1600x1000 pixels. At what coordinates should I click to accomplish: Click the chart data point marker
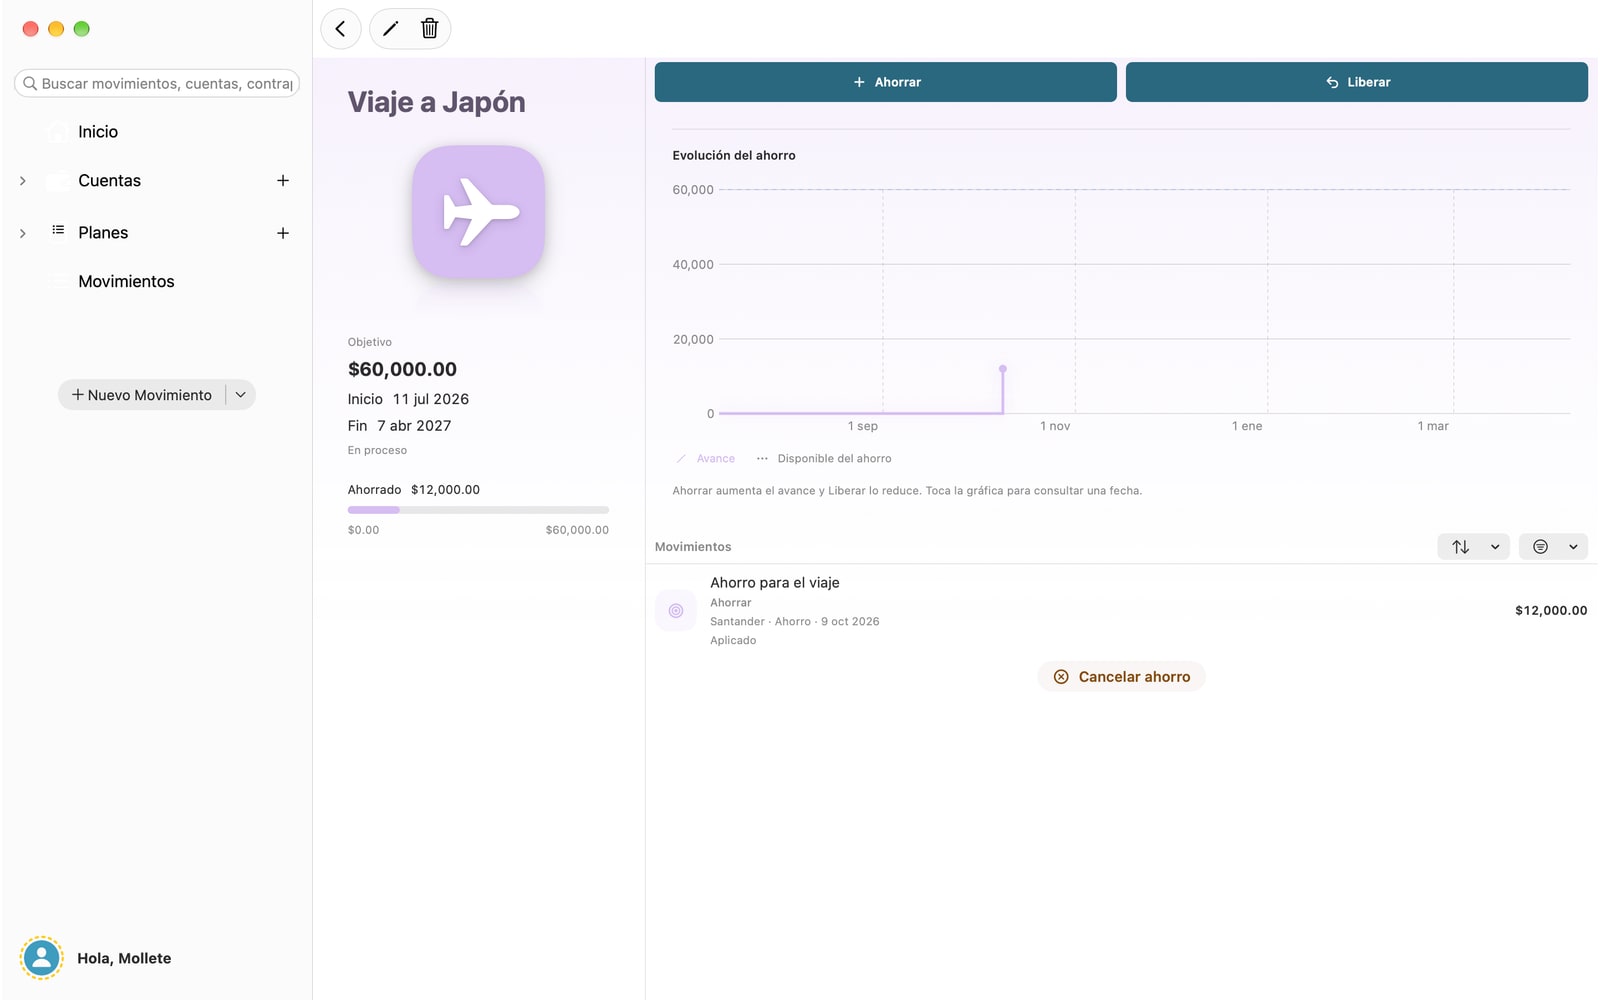point(1003,369)
